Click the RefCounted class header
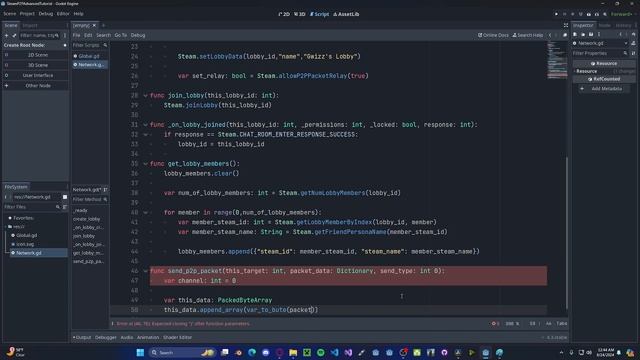The height and width of the screenshot is (360, 640). (x=604, y=79)
